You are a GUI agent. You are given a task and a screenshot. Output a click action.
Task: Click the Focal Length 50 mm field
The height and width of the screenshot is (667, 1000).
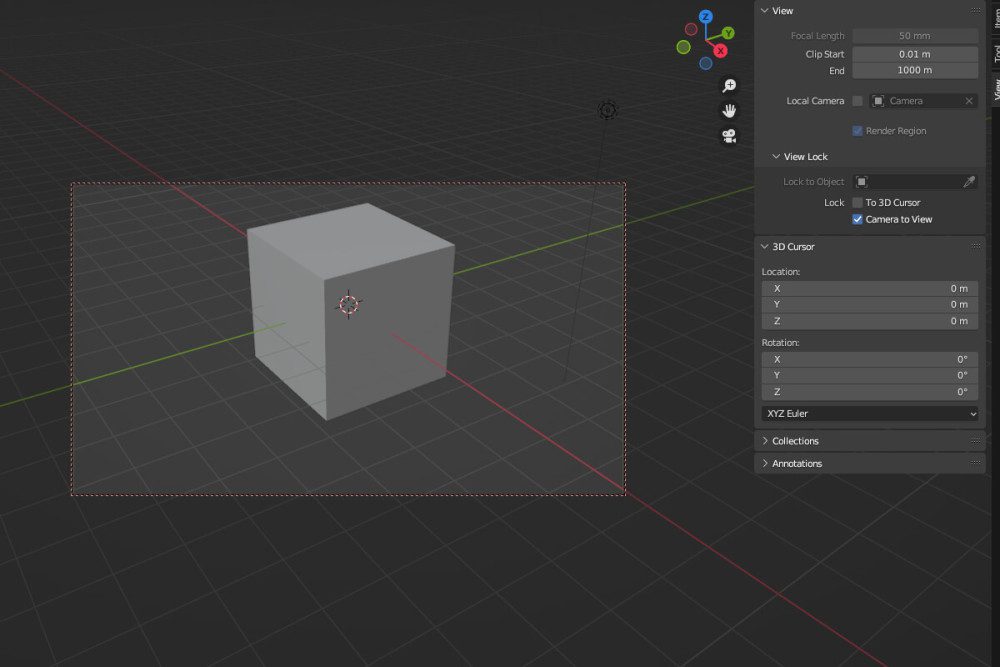click(x=915, y=36)
